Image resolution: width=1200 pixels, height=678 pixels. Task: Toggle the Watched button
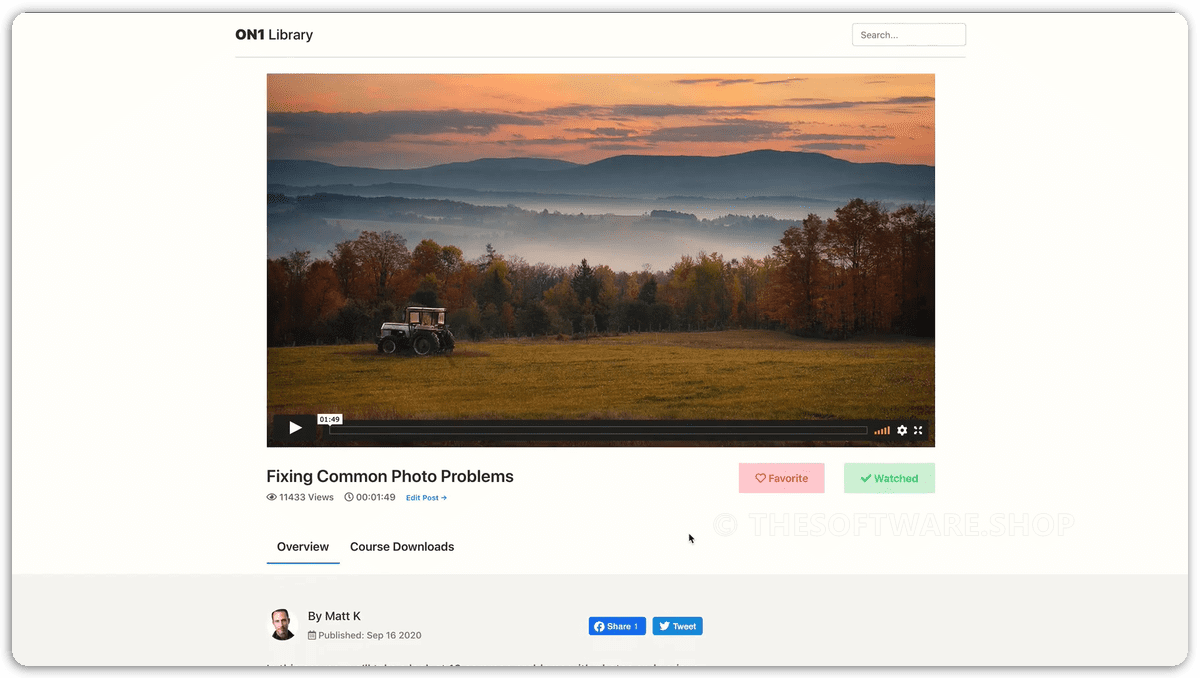coord(889,478)
